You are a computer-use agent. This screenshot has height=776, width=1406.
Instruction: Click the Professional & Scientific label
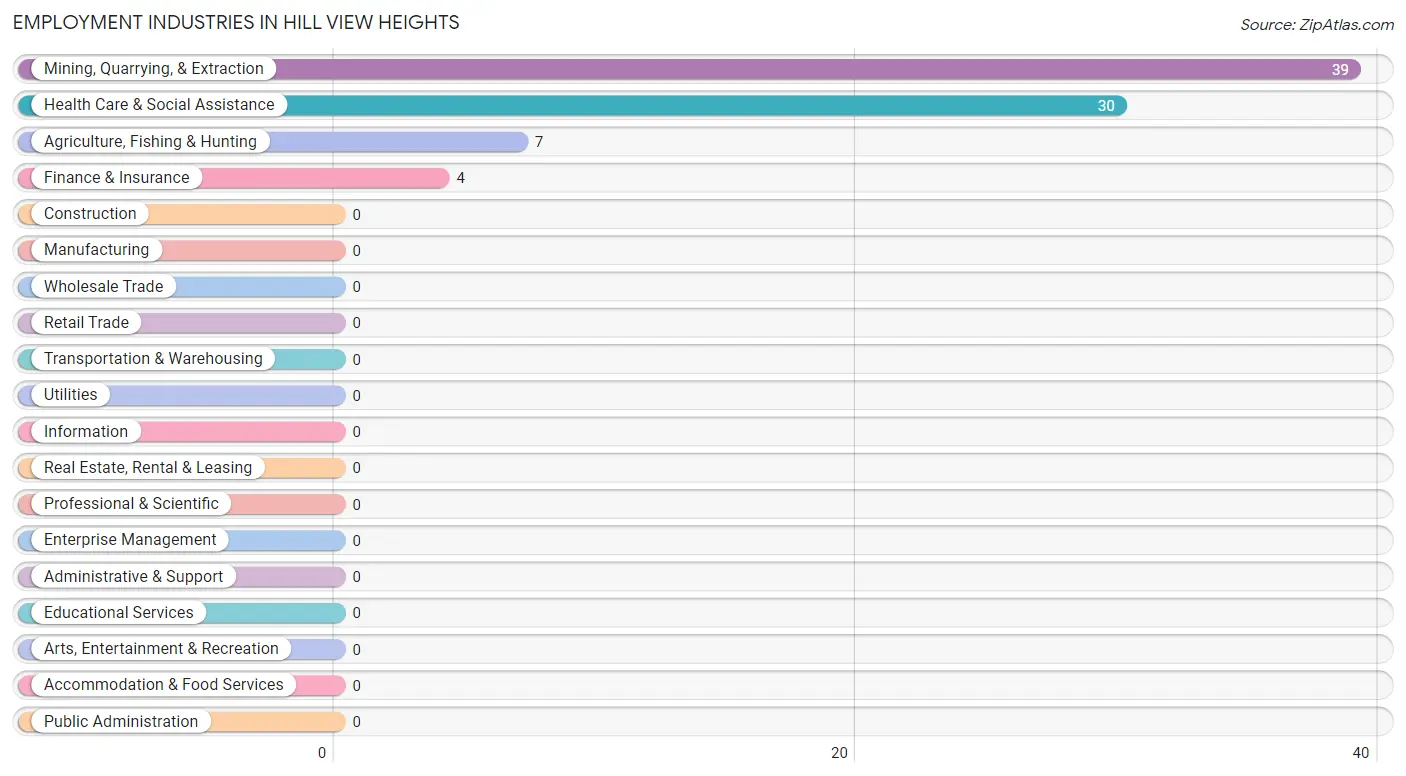[131, 504]
